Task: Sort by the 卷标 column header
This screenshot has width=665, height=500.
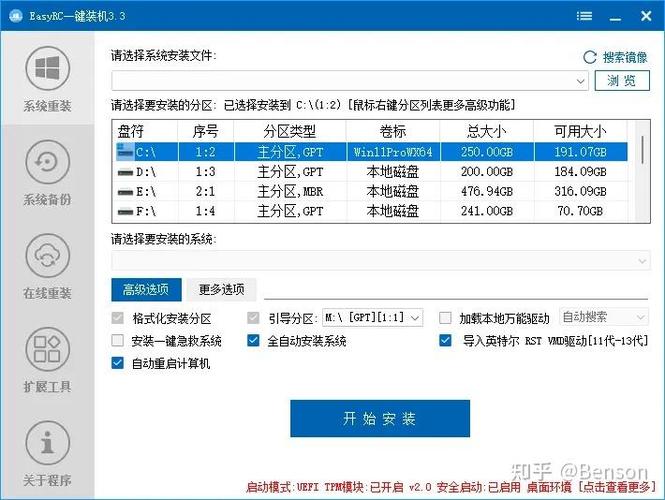Action: pyautogui.click(x=393, y=131)
